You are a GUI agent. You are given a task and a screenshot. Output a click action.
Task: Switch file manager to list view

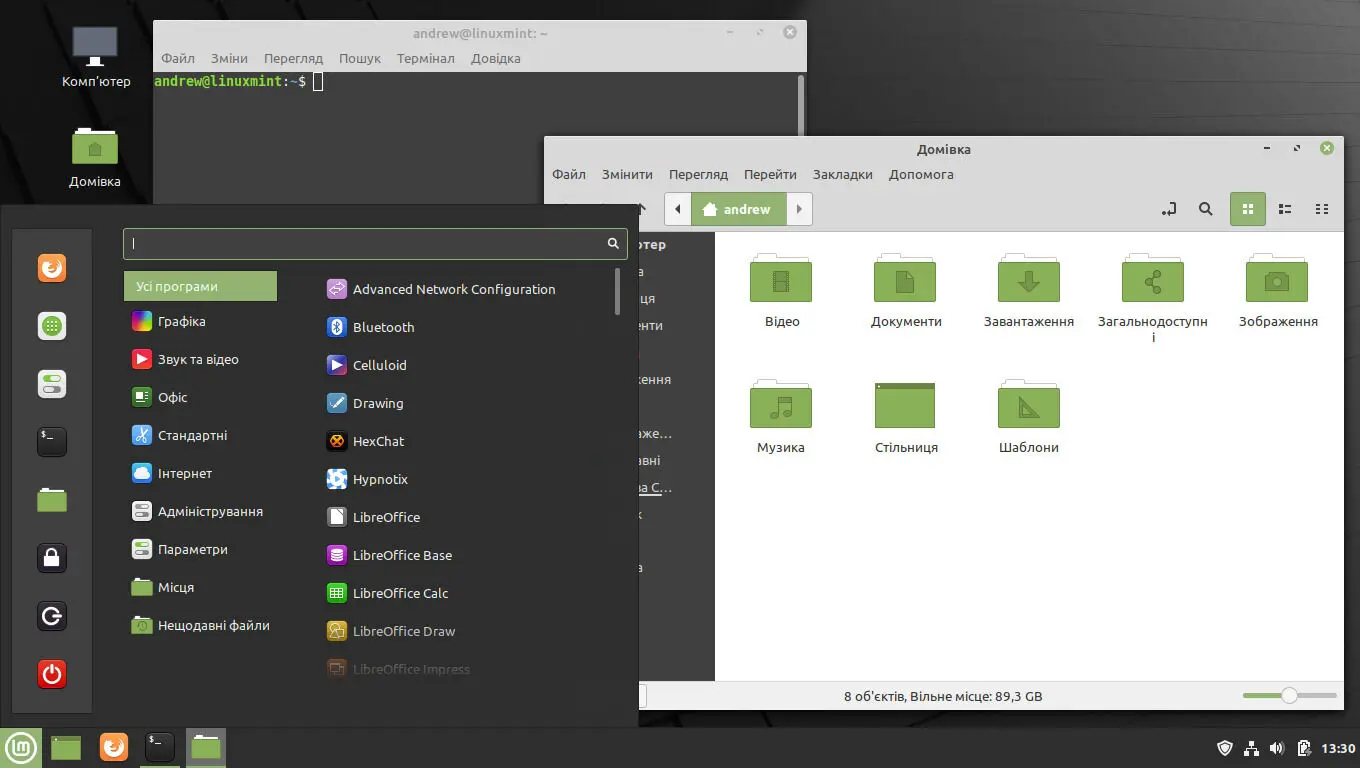coord(1285,209)
